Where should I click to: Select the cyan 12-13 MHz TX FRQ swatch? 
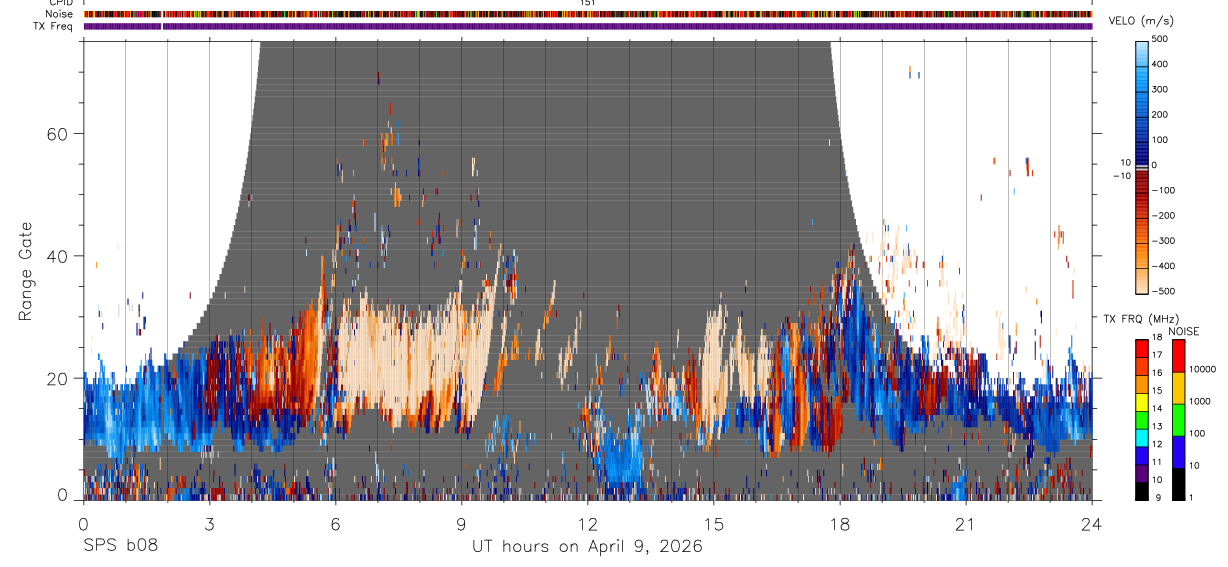[1142, 436]
